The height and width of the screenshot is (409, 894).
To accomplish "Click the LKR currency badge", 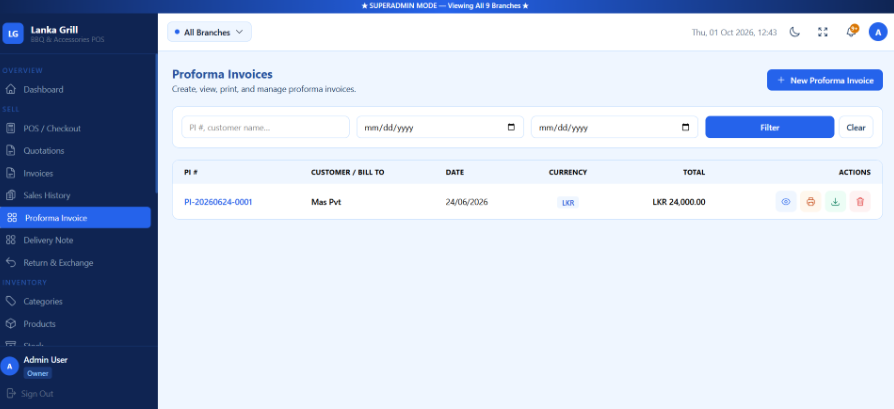I will point(568,203).
